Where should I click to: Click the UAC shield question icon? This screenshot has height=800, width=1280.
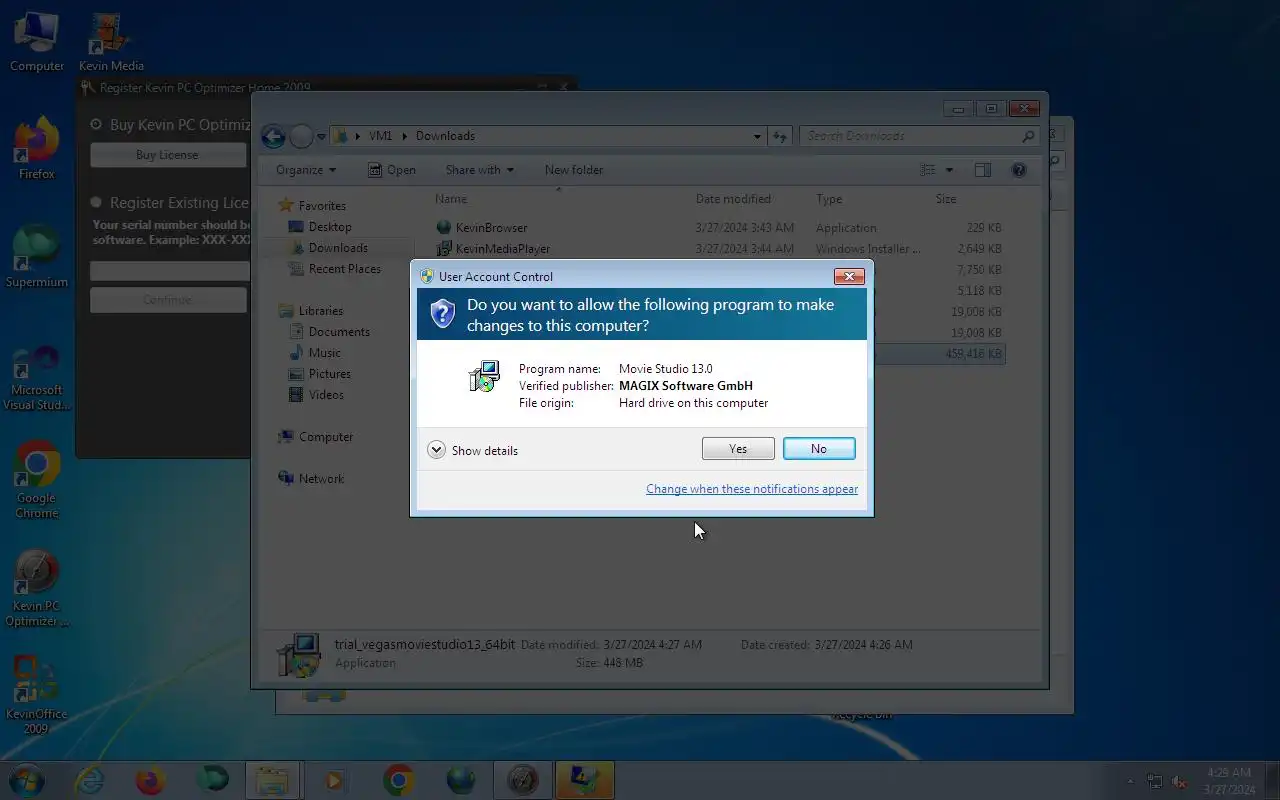pos(442,314)
